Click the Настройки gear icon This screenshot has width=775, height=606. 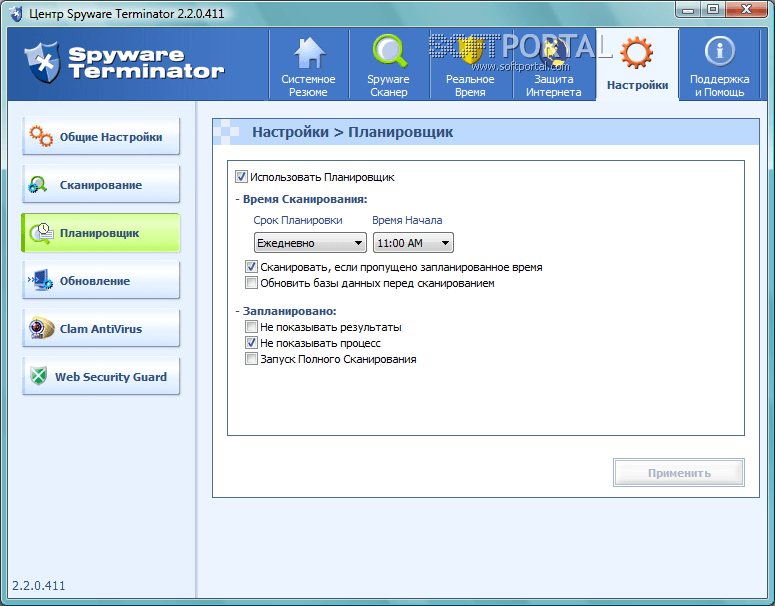[637, 52]
